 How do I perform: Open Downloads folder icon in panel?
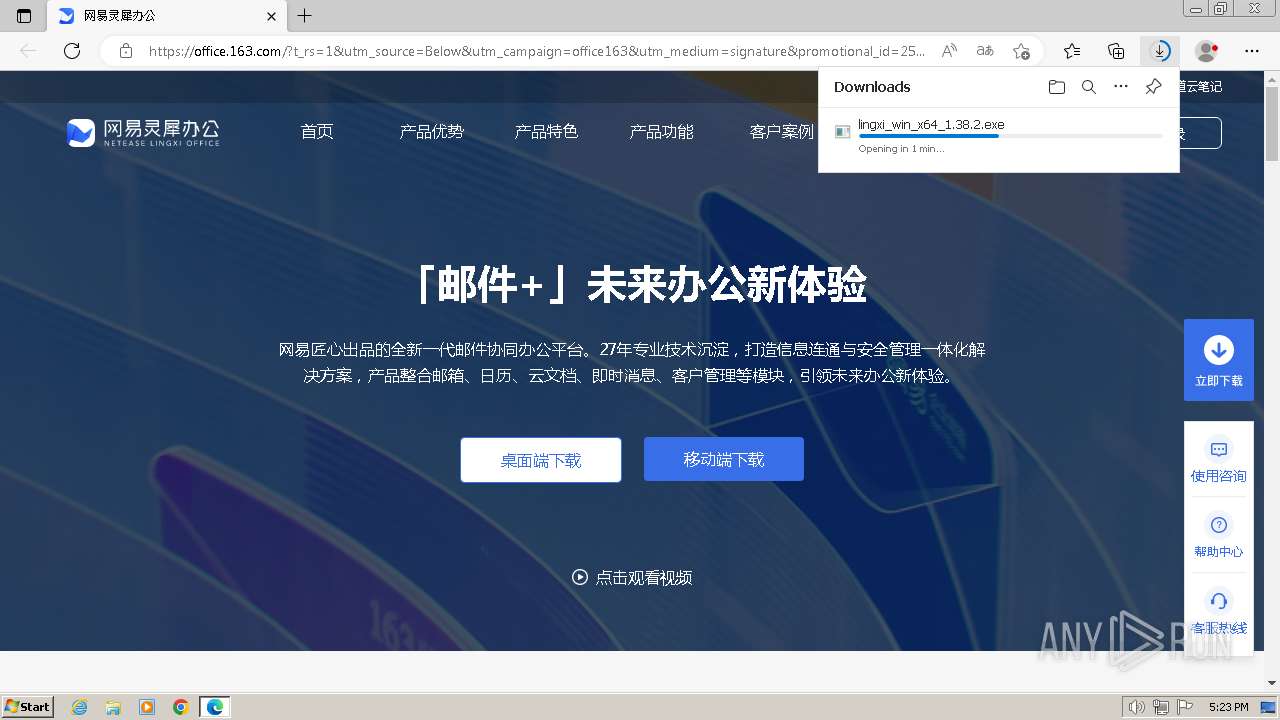(x=1057, y=87)
